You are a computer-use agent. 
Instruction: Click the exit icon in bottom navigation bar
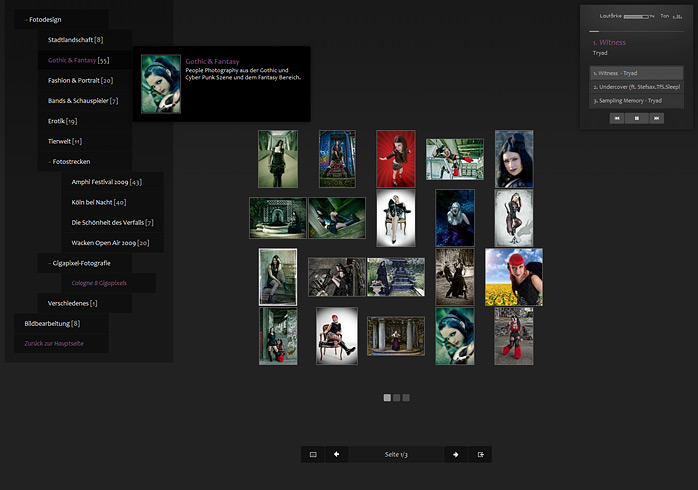[x=481, y=454]
